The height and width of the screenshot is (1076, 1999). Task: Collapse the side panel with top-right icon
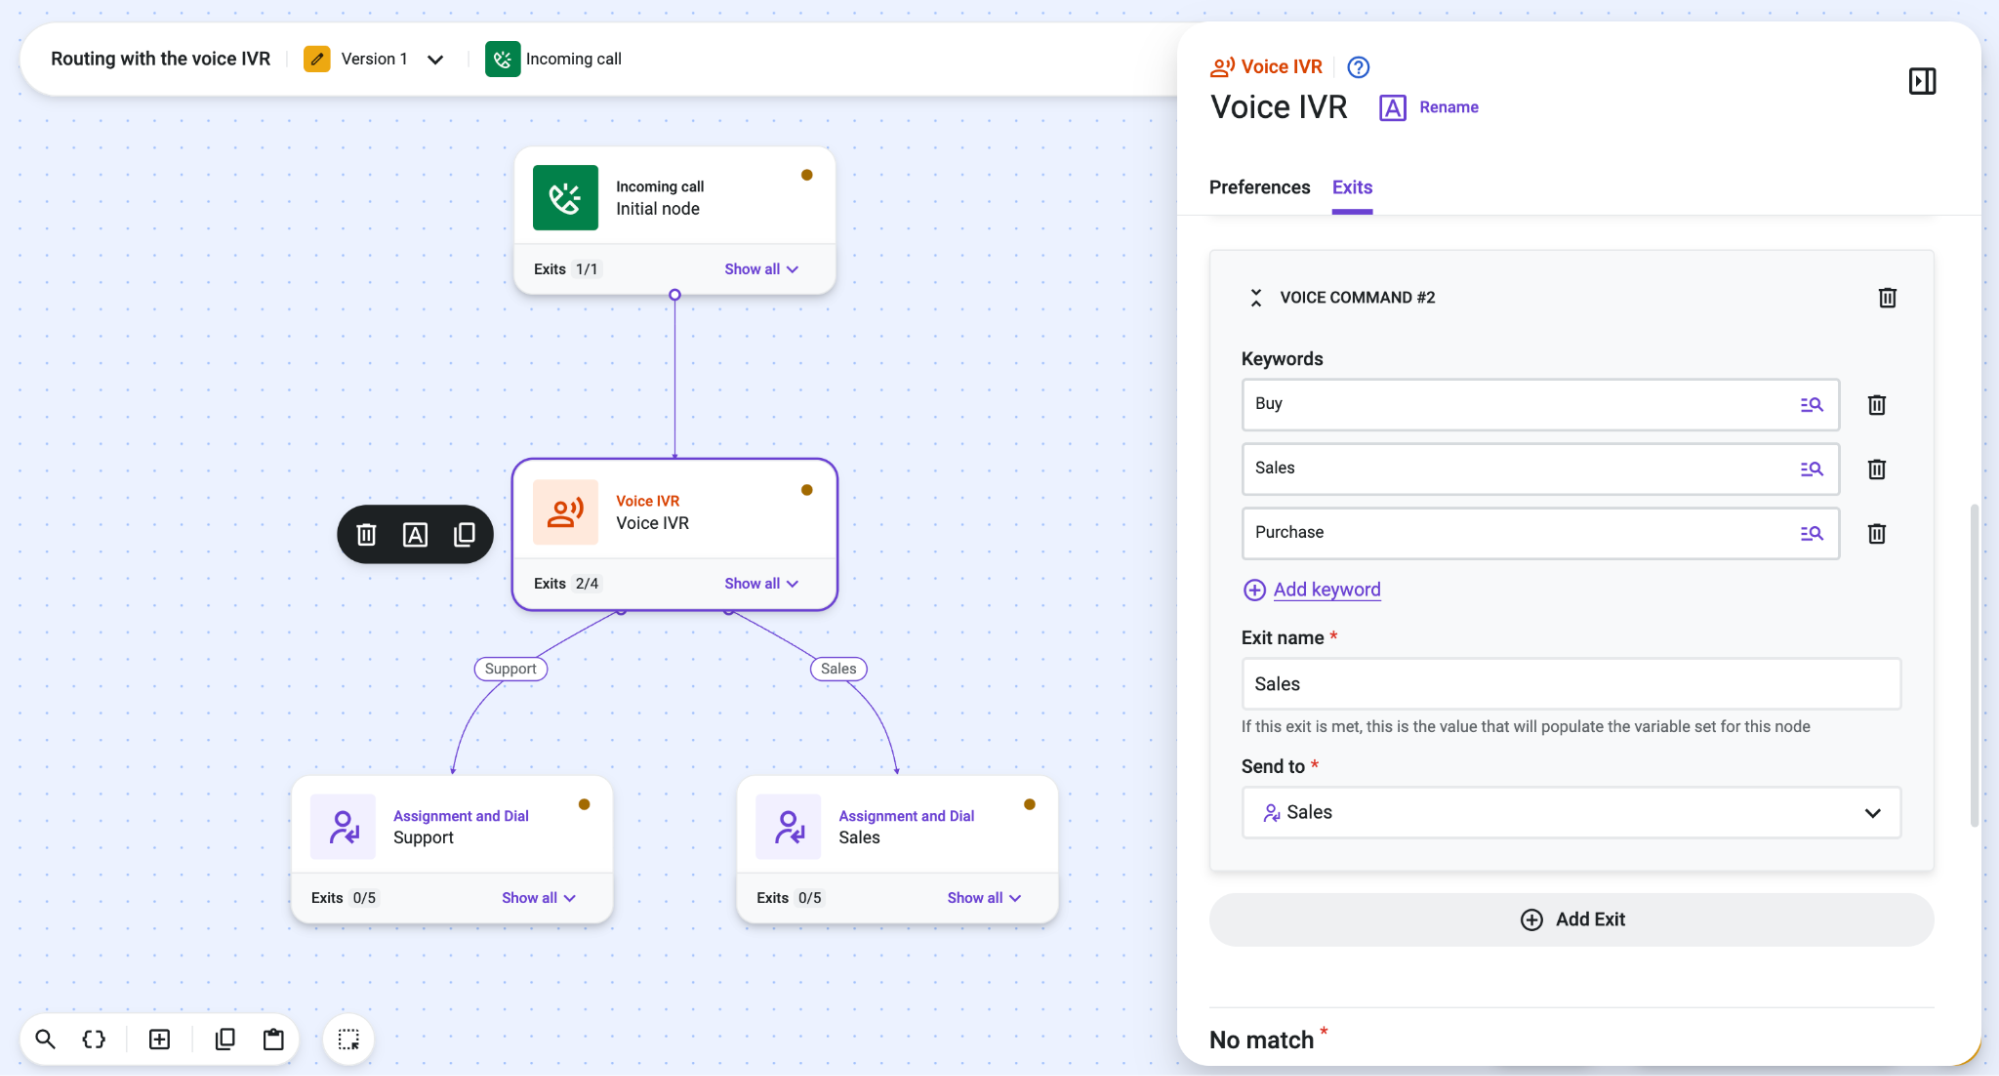pos(1922,81)
